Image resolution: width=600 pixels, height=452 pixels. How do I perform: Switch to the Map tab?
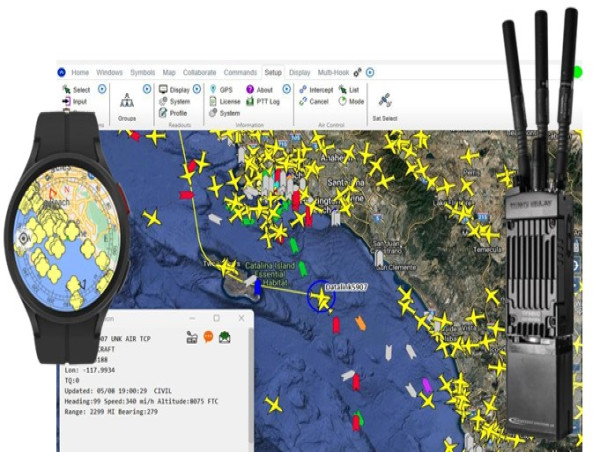click(x=169, y=72)
